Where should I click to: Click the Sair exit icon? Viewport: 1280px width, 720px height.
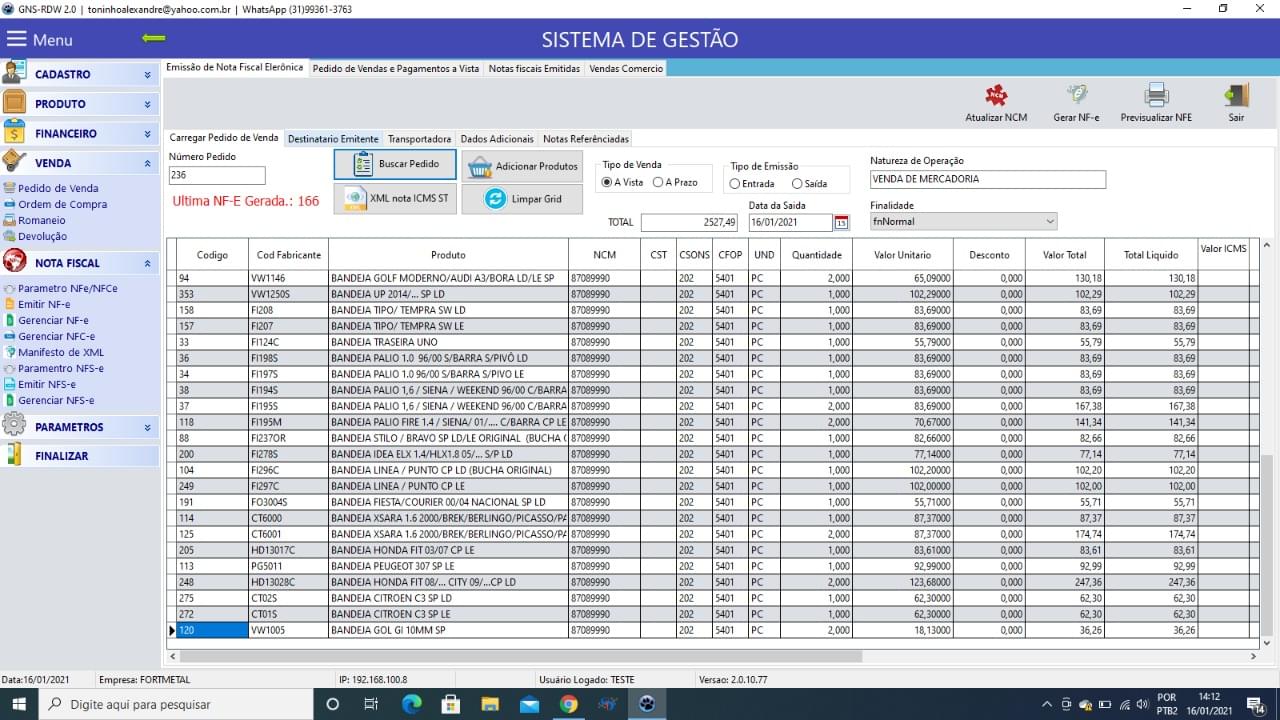click(x=1236, y=96)
